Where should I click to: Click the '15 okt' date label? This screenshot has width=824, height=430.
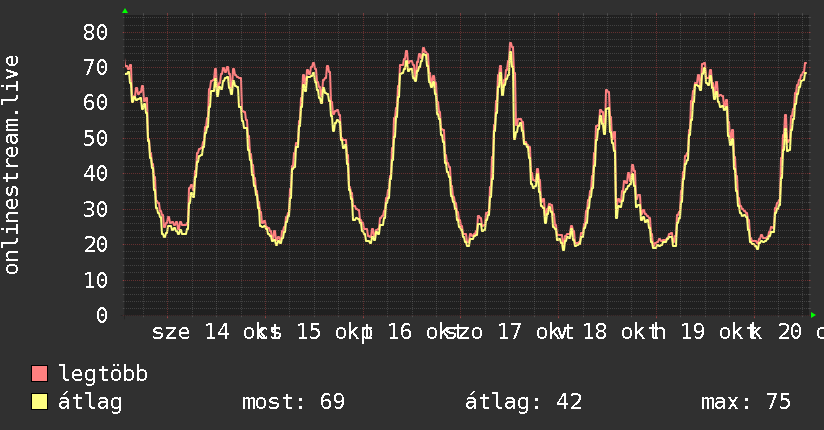point(329,332)
